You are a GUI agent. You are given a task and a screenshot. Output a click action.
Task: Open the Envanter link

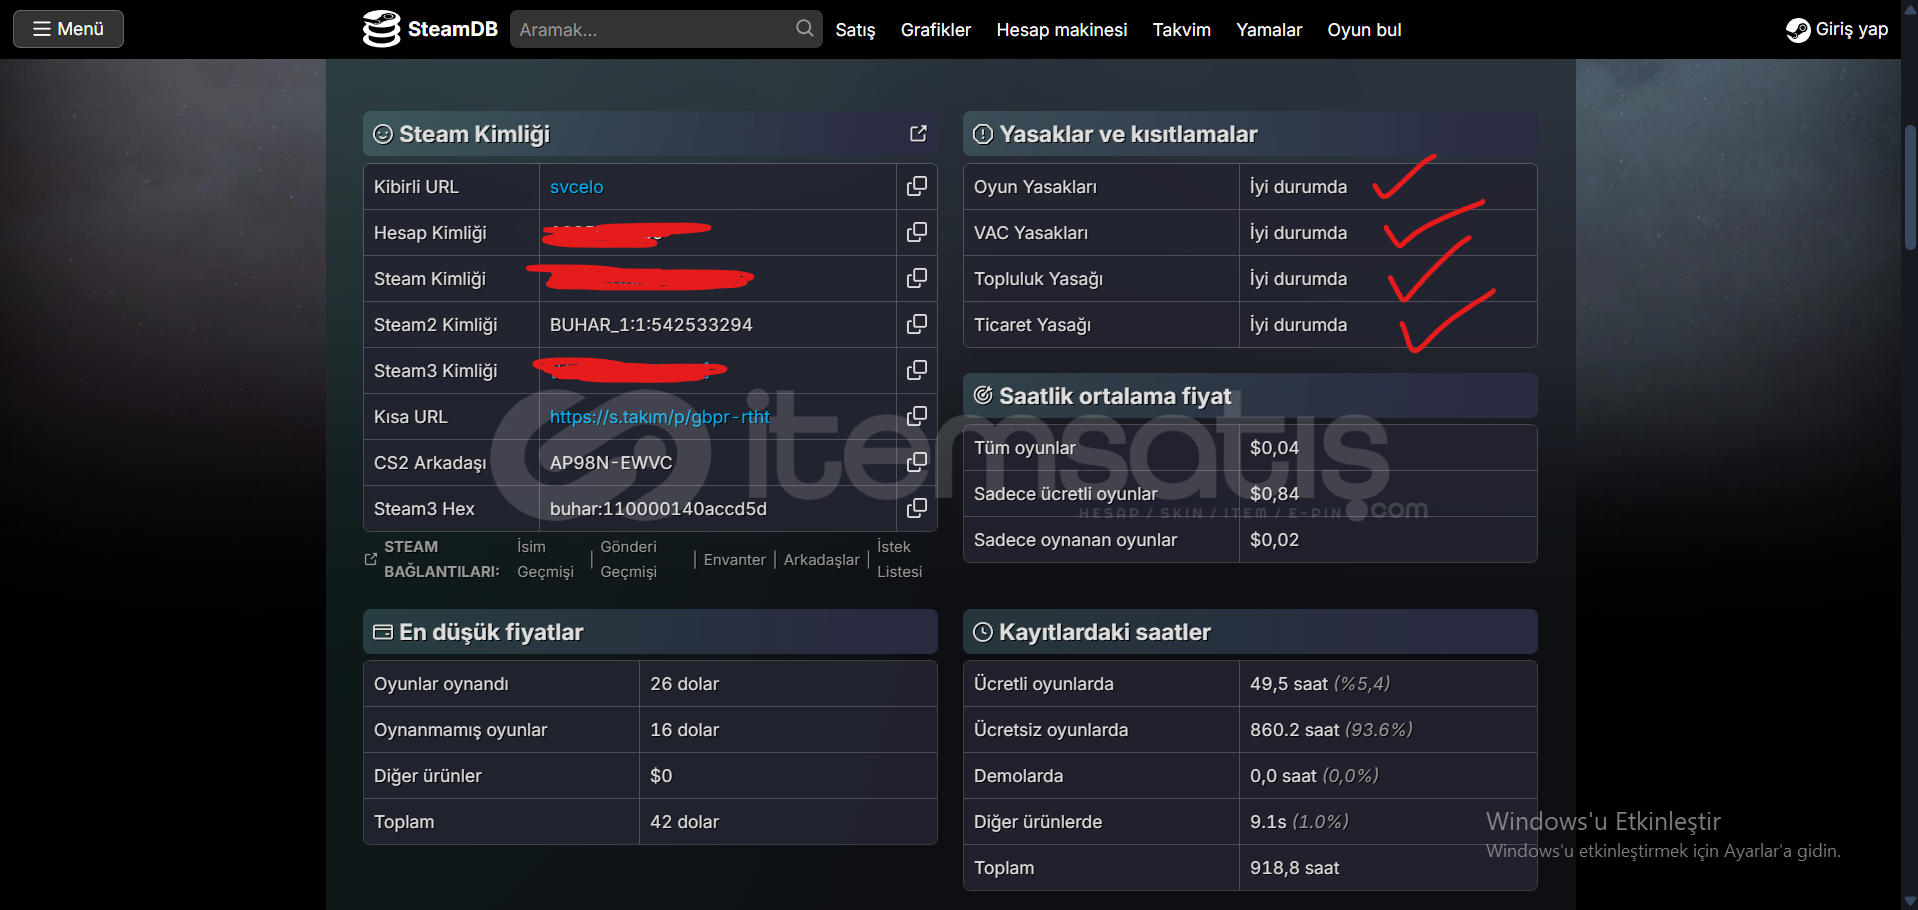(734, 560)
